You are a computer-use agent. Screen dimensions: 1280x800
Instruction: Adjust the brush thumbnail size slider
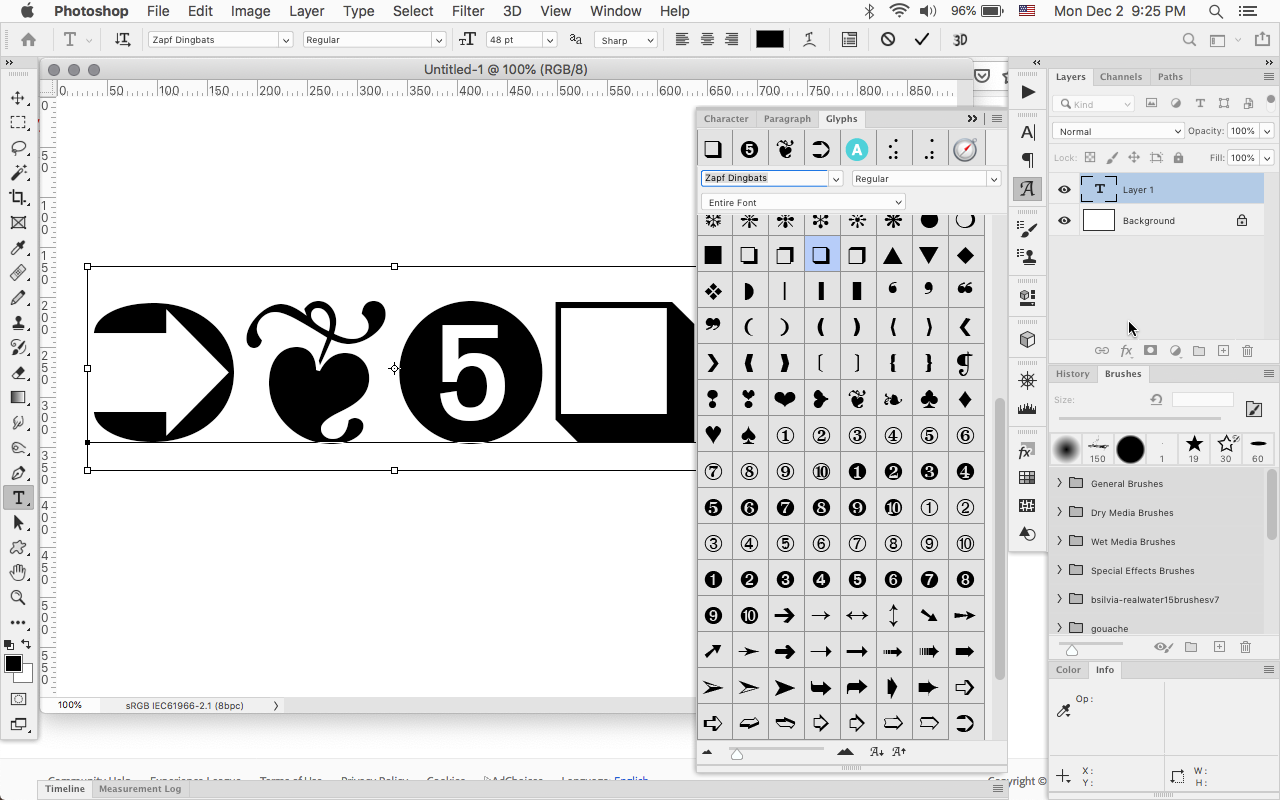tap(1072, 648)
